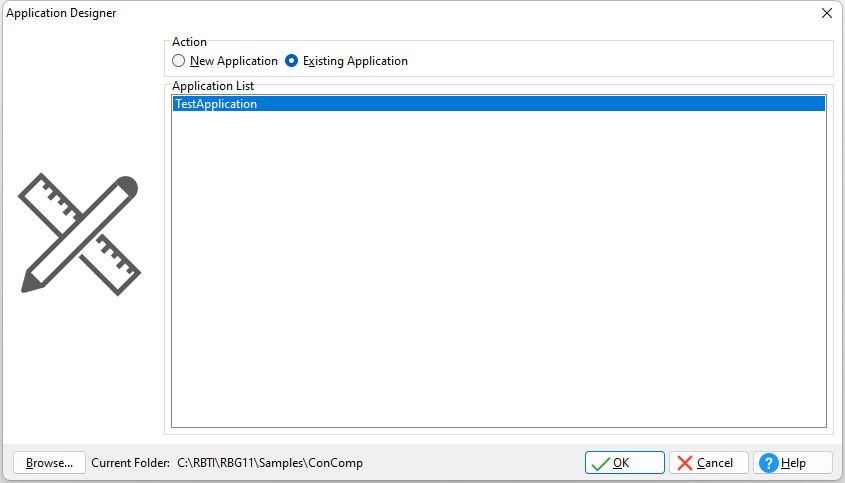Viewport: 845px width, 483px height.
Task: Click the "Application List" group label
Action: coord(213,86)
